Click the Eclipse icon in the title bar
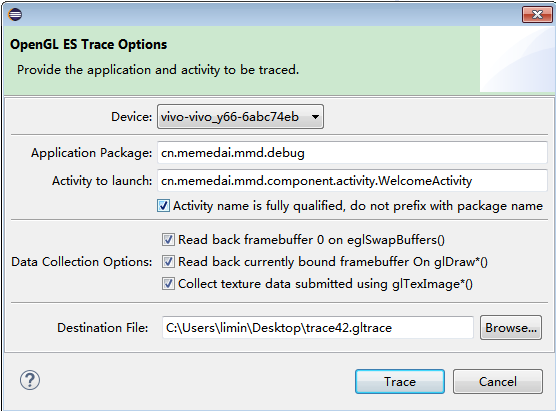556x411 pixels. [15, 15]
